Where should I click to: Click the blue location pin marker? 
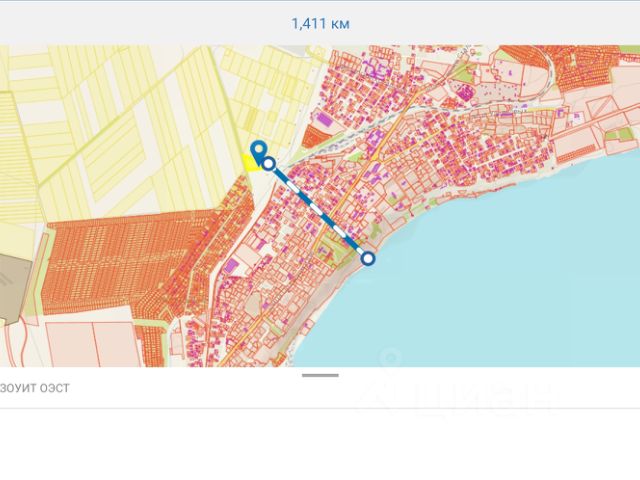(259, 150)
